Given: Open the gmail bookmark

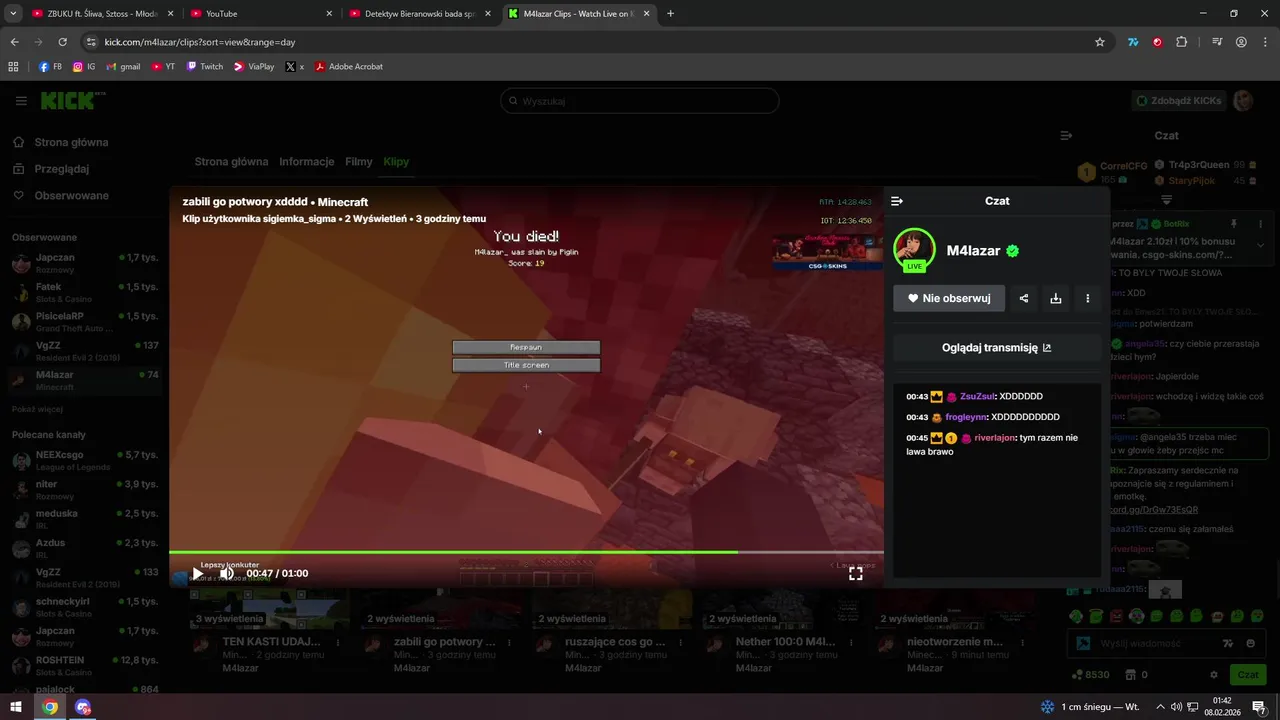Looking at the screenshot, I should tap(123, 67).
